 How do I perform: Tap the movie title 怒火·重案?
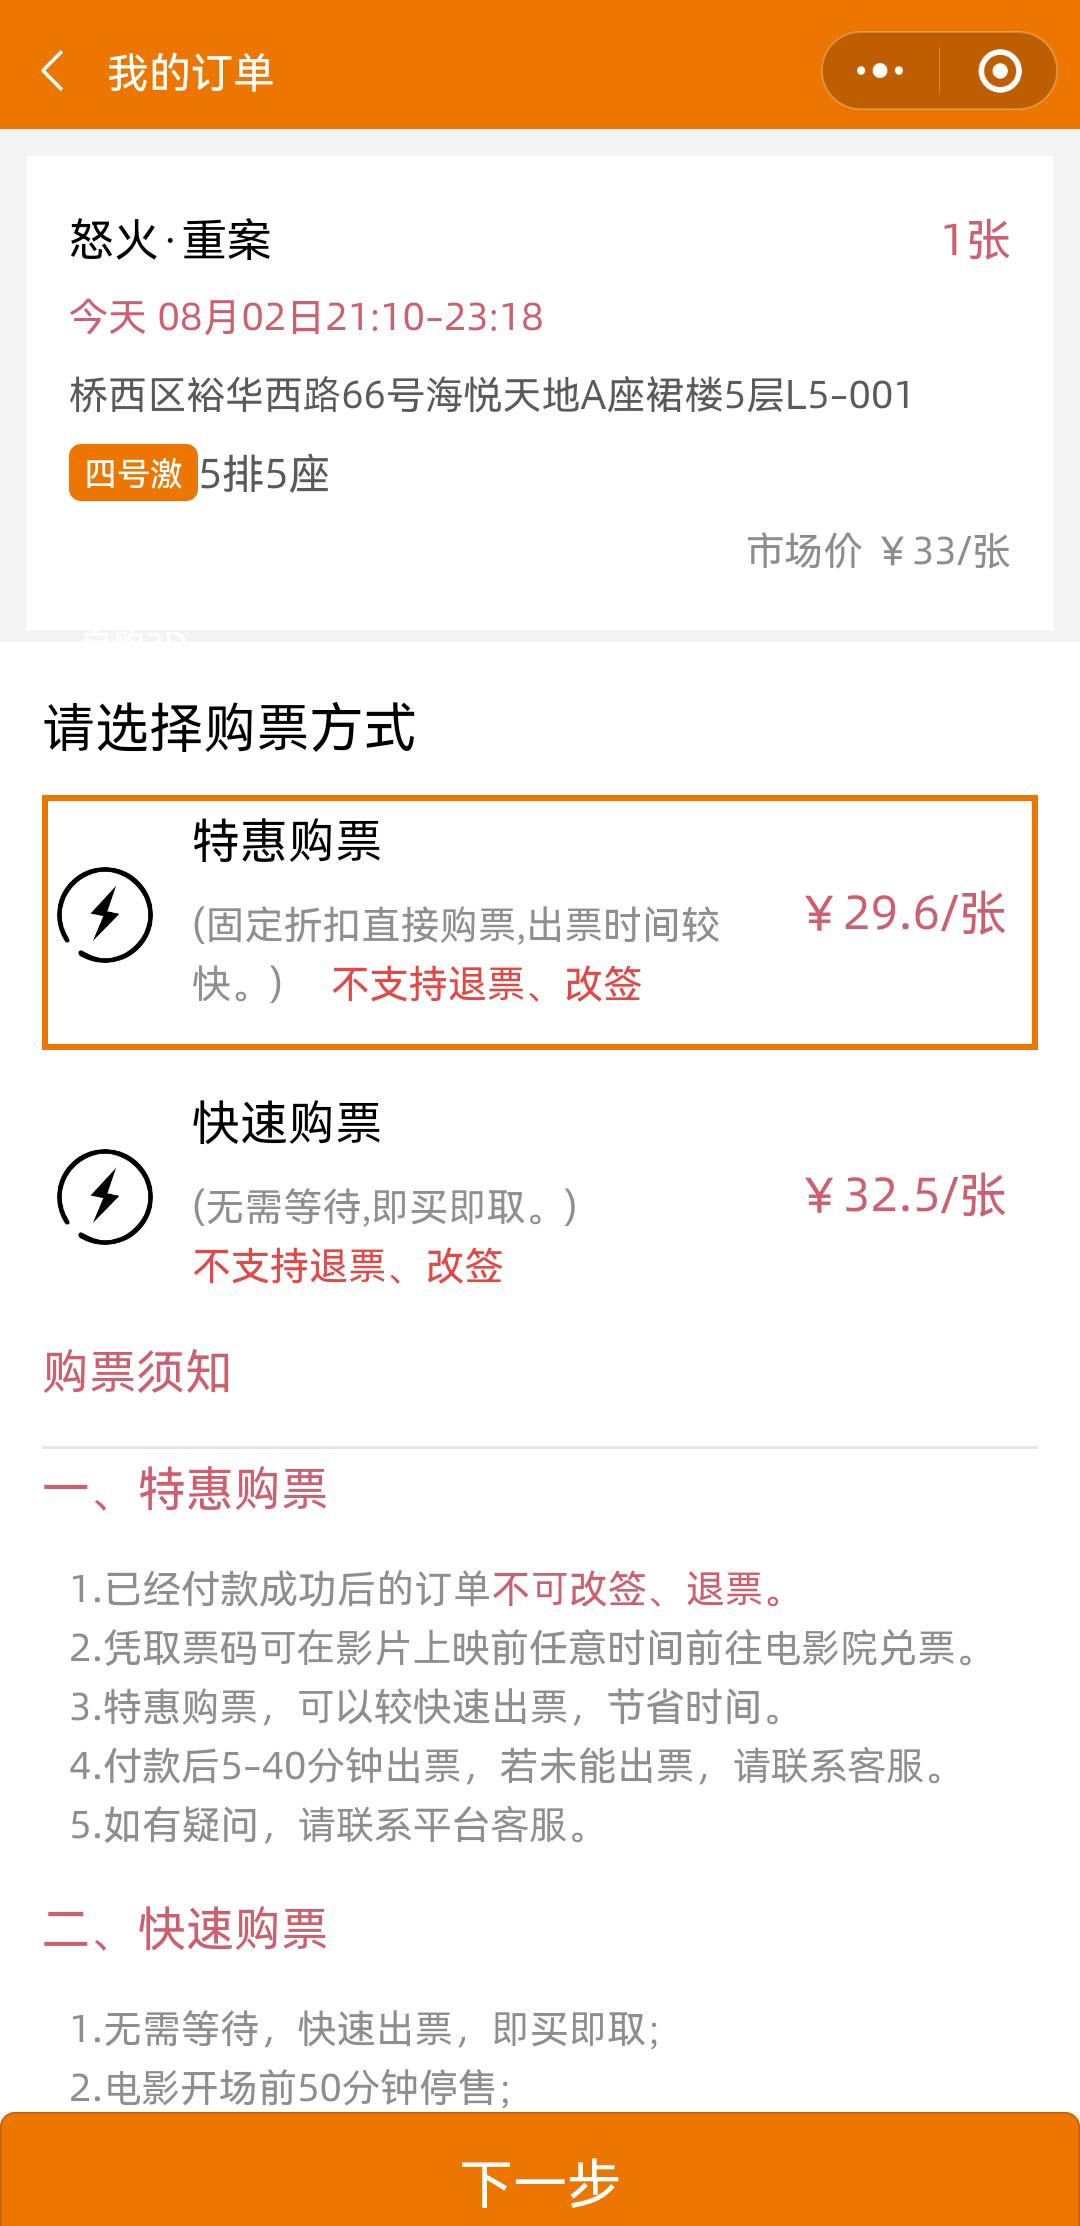tap(170, 241)
